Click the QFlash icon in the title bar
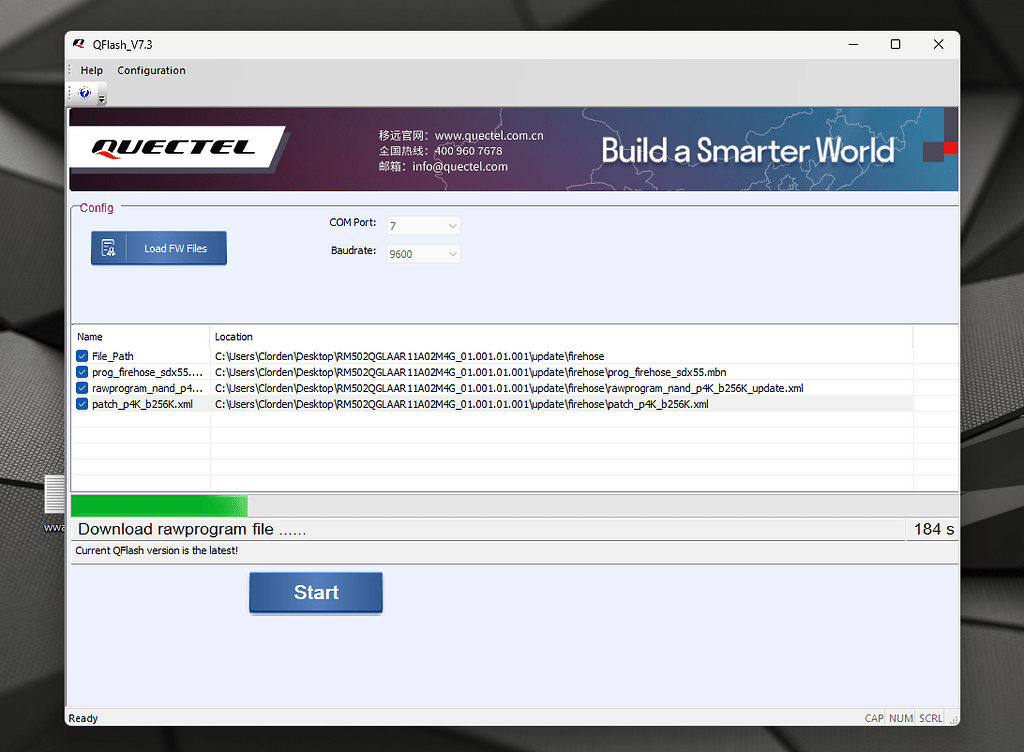 pyautogui.click(x=77, y=44)
